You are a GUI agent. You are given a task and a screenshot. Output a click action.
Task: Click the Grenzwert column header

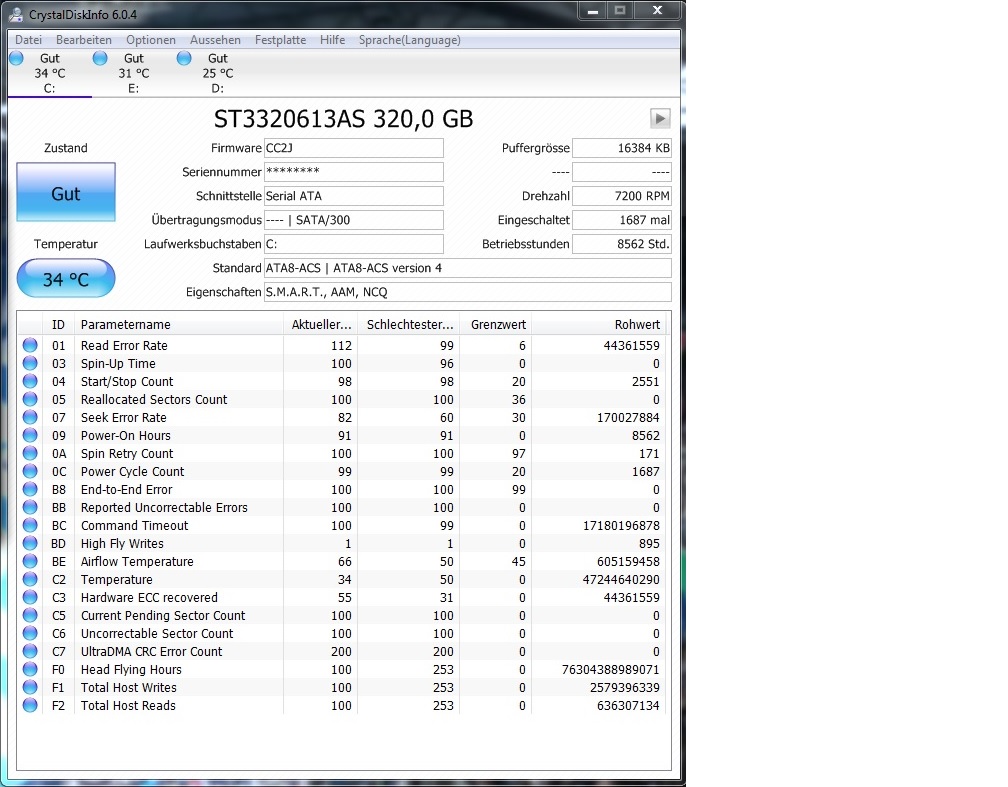tap(496, 325)
